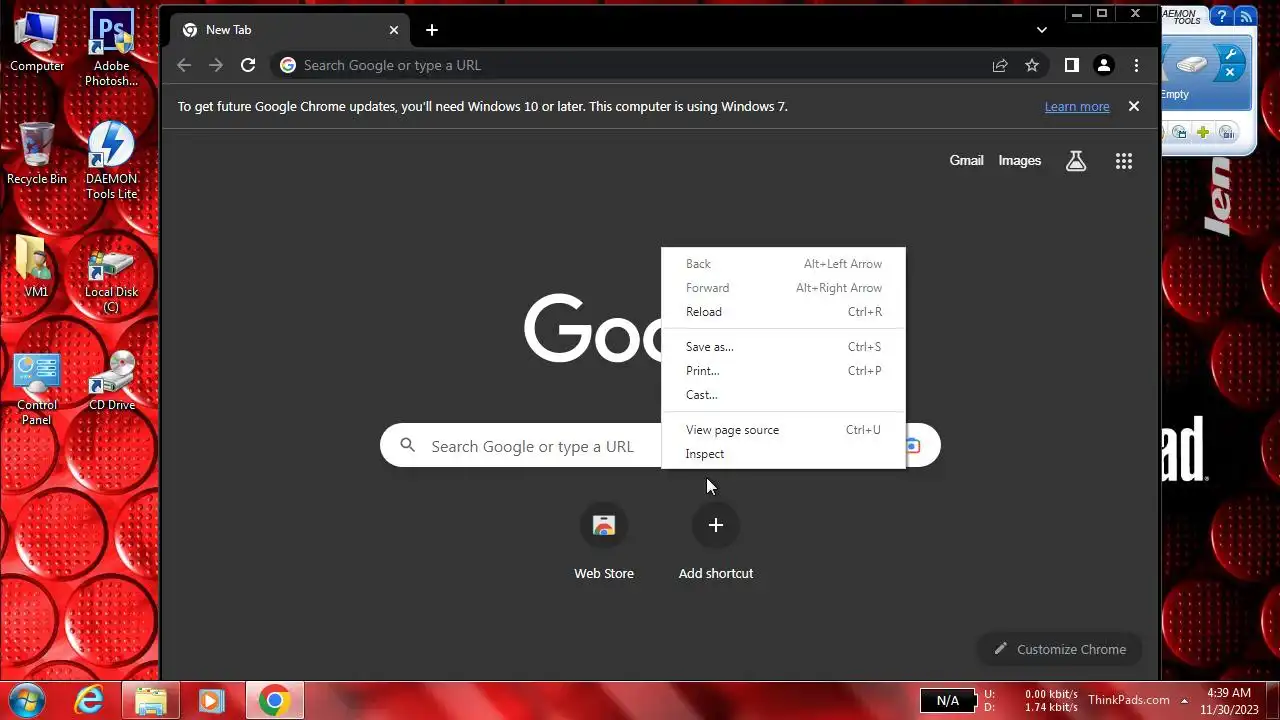Select Inspect in the context menu
The height and width of the screenshot is (720, 1280).
click(x=783, y=454)
